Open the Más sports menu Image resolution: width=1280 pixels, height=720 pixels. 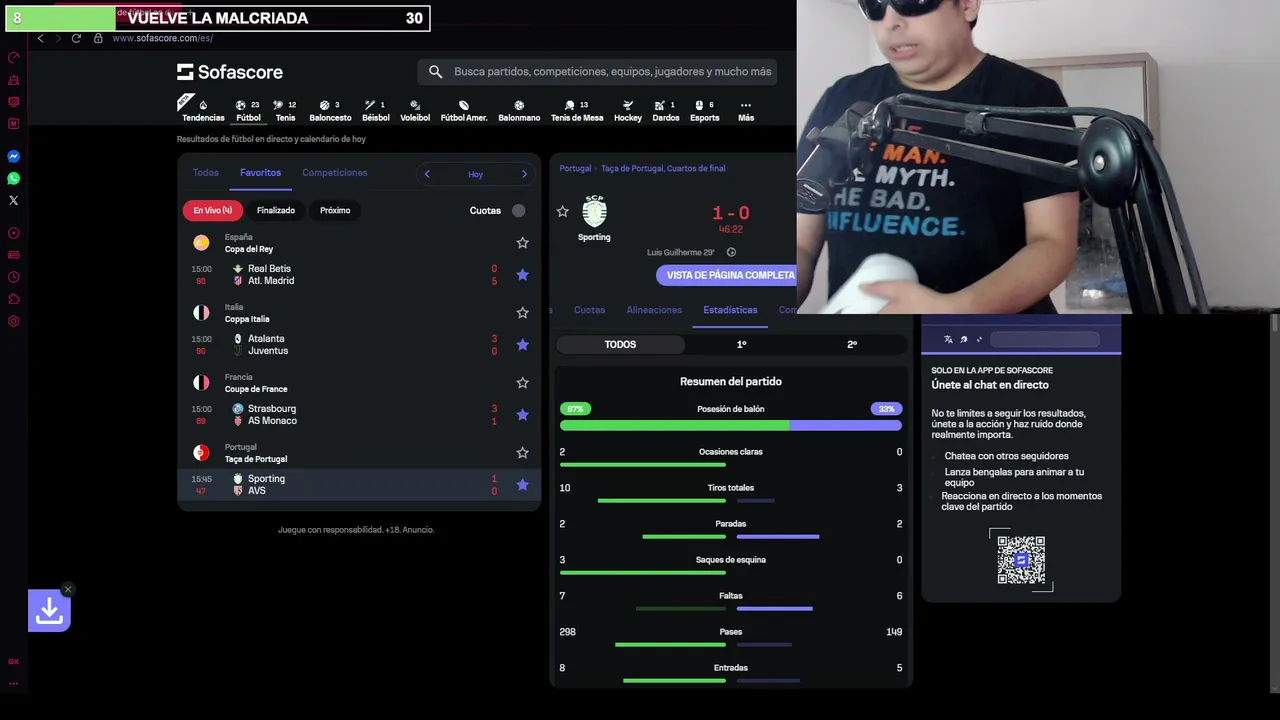(746, 110)
